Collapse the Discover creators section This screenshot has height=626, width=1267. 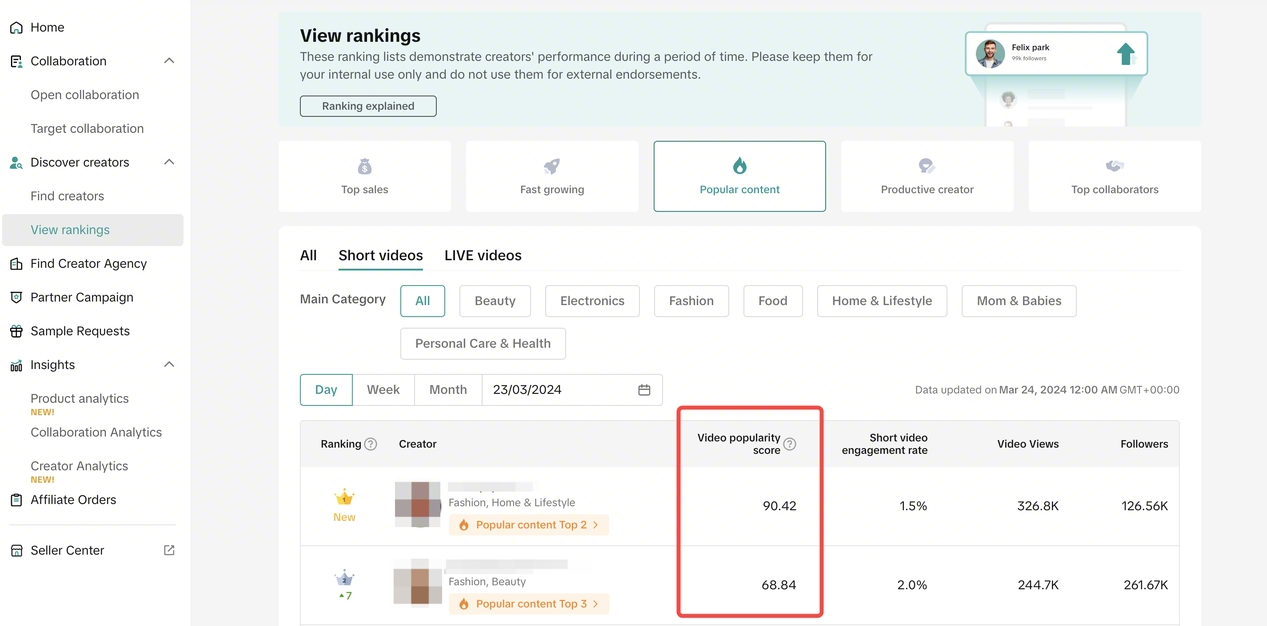[x=169, y=162]
